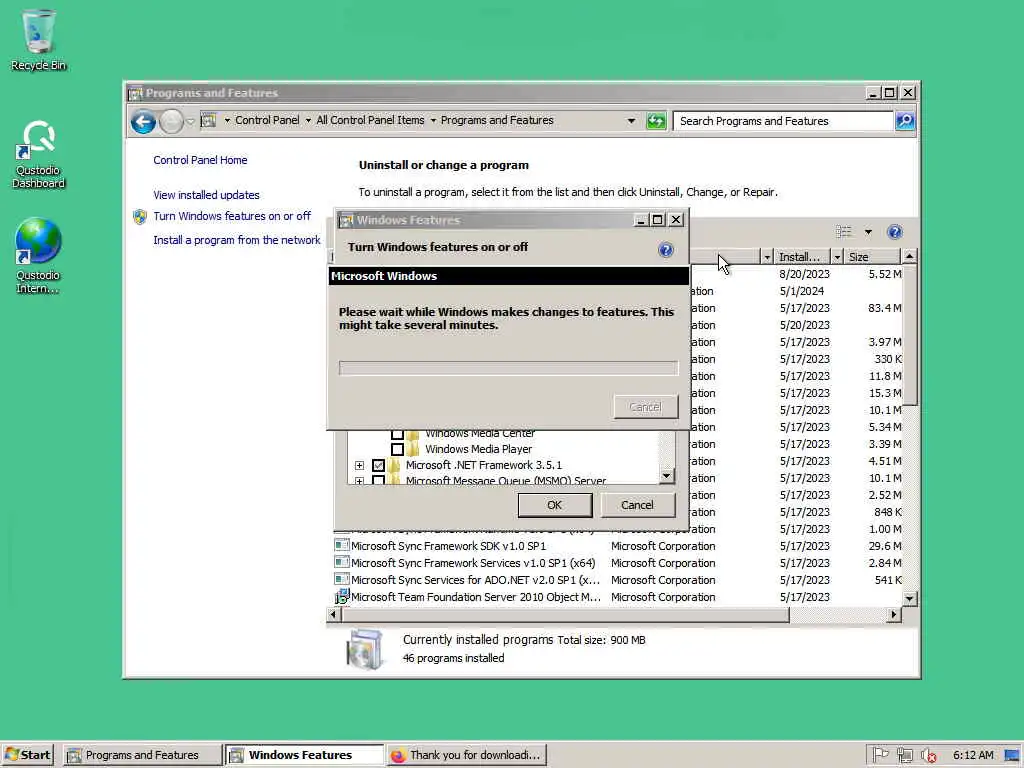Viewport: 1024px width, 768px height.
Task: Toggle the Windows Media Player checkbox
Action: pos(397,449)
